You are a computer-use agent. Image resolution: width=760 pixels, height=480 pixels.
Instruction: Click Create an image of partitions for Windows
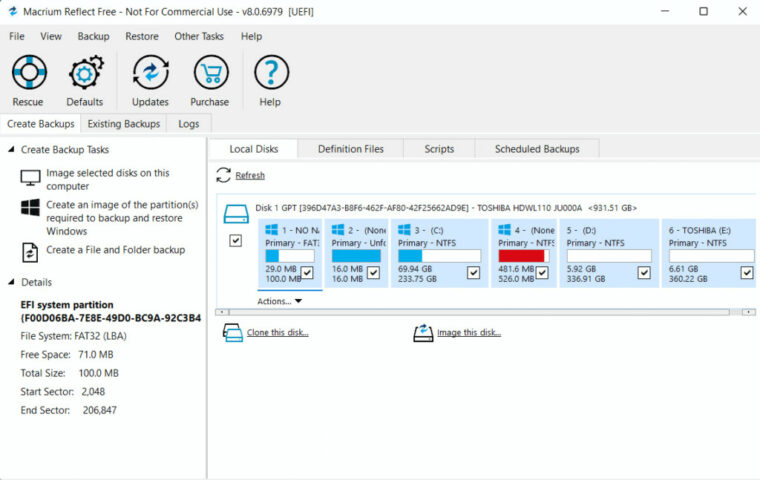click(122, 218)
